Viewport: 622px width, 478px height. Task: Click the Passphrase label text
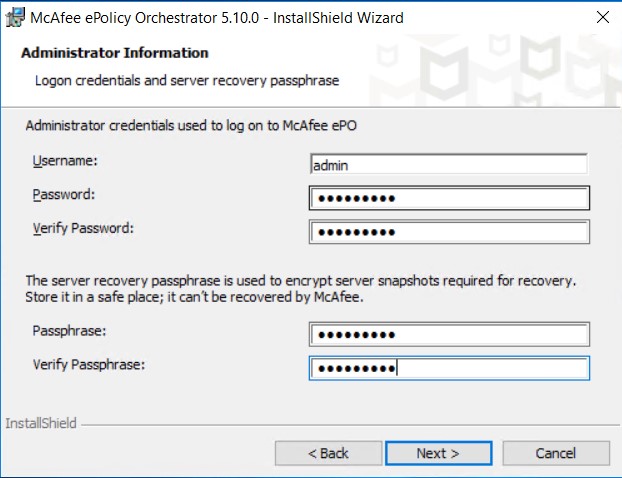click(x=69, y=331)
